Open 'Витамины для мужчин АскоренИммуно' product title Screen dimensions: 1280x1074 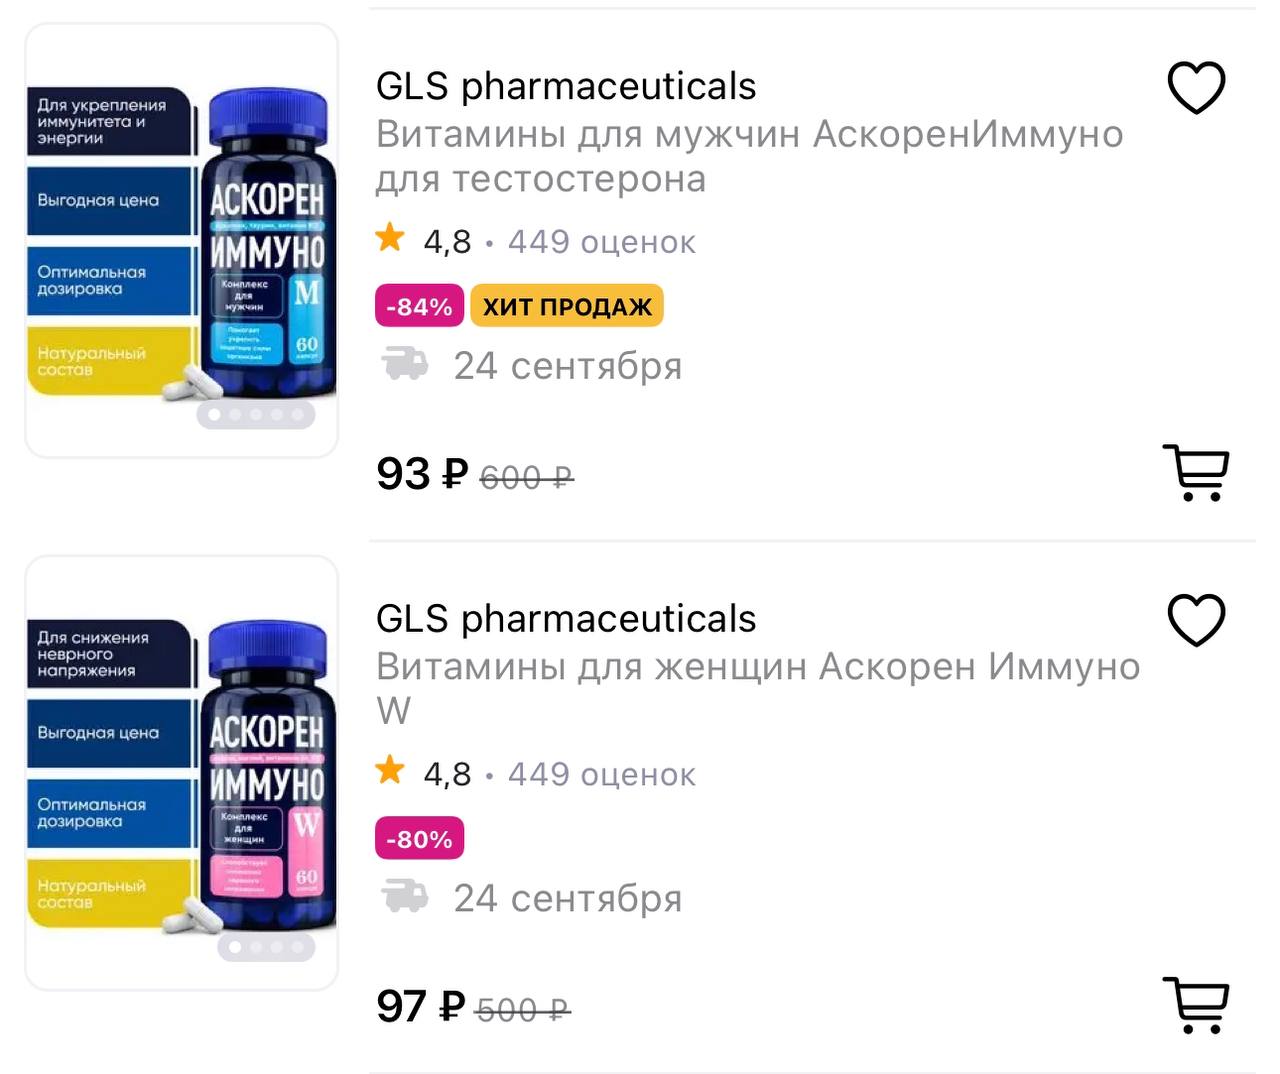[x=748, y=156]
